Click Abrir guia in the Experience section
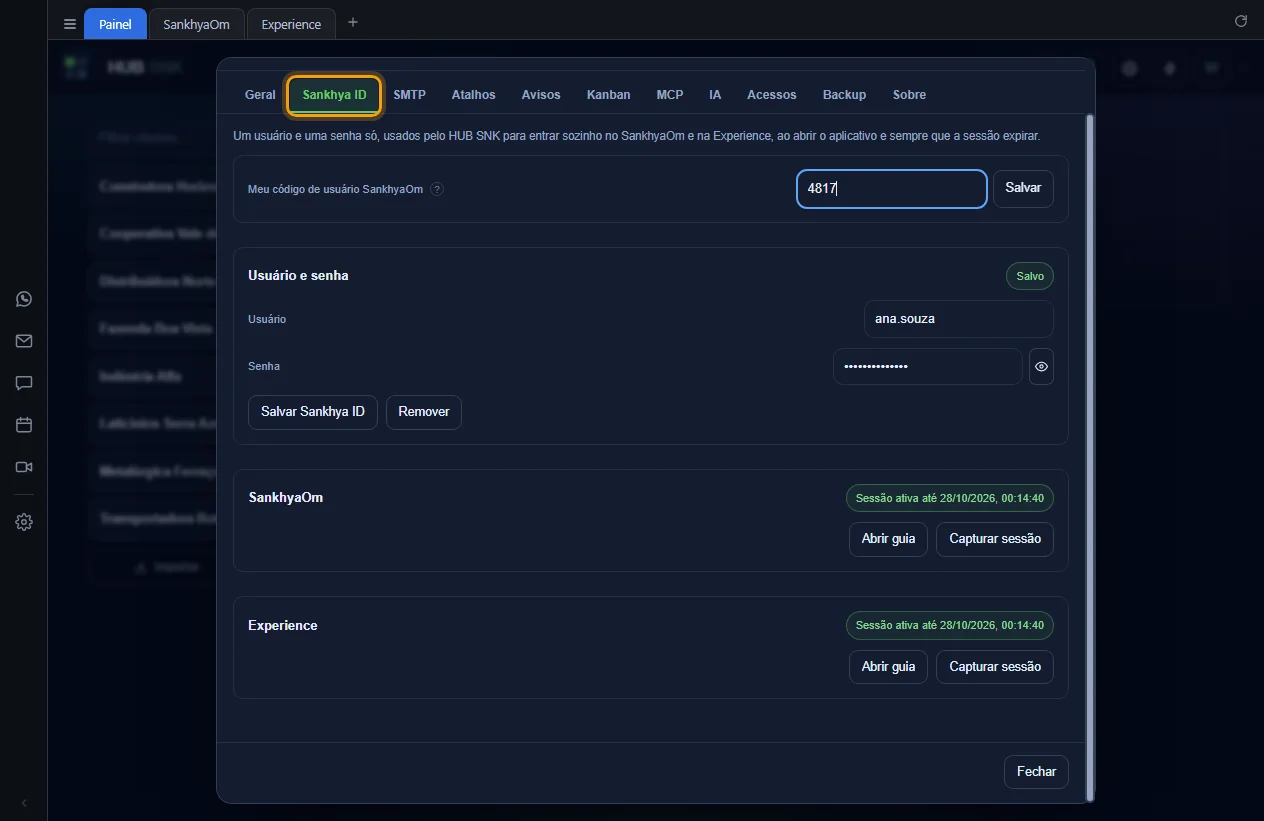Screen dimensions: 1264x821 click(888, 667)
